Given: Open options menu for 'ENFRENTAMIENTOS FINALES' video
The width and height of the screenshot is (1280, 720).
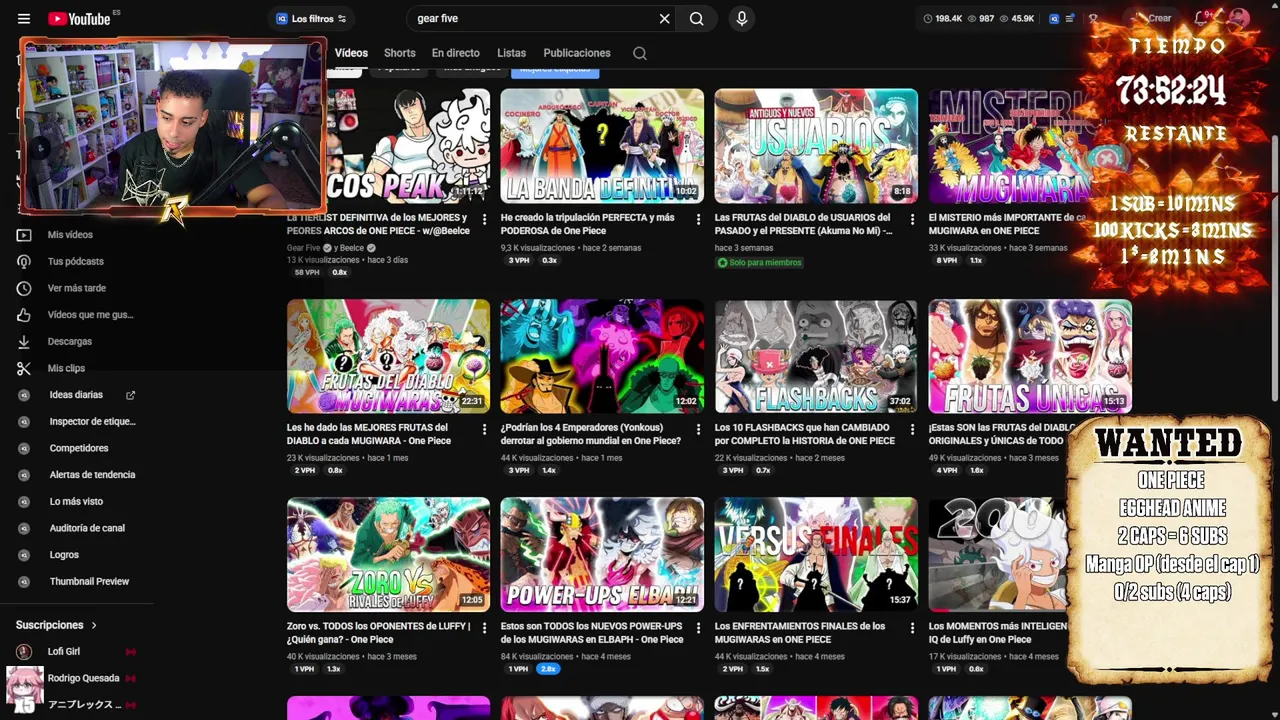Looking at the screenshot, I should [912, 628].
